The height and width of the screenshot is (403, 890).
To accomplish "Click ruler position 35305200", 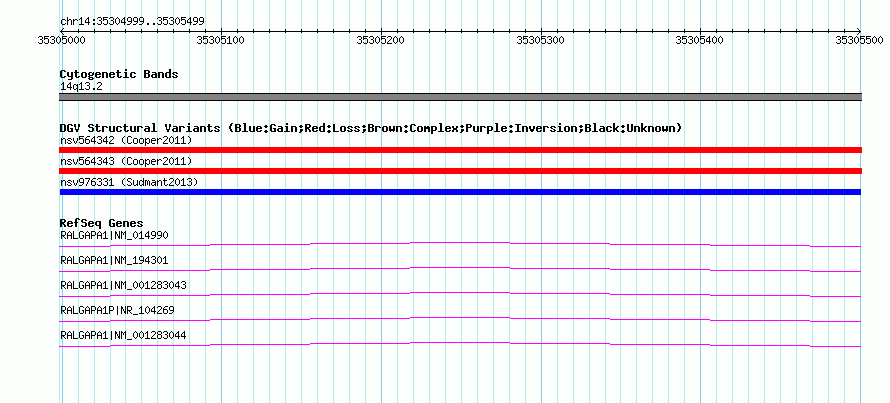I will pos(381,40).
